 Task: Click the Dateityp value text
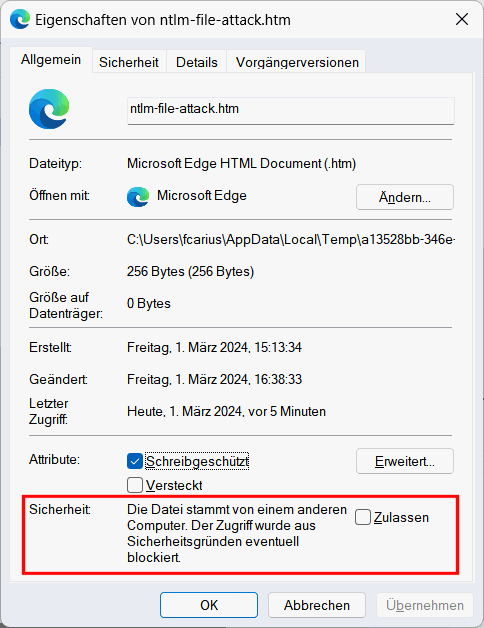click(242, 163)
